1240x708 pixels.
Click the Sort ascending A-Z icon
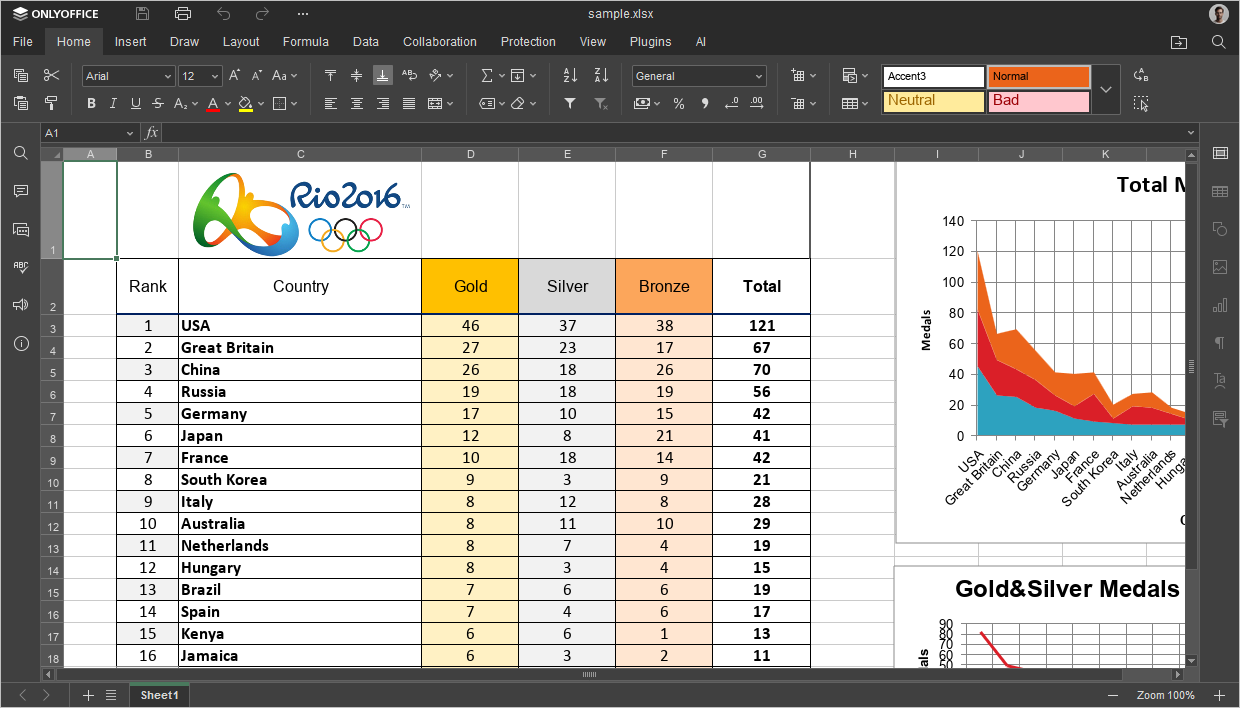[x=570, y=76]
